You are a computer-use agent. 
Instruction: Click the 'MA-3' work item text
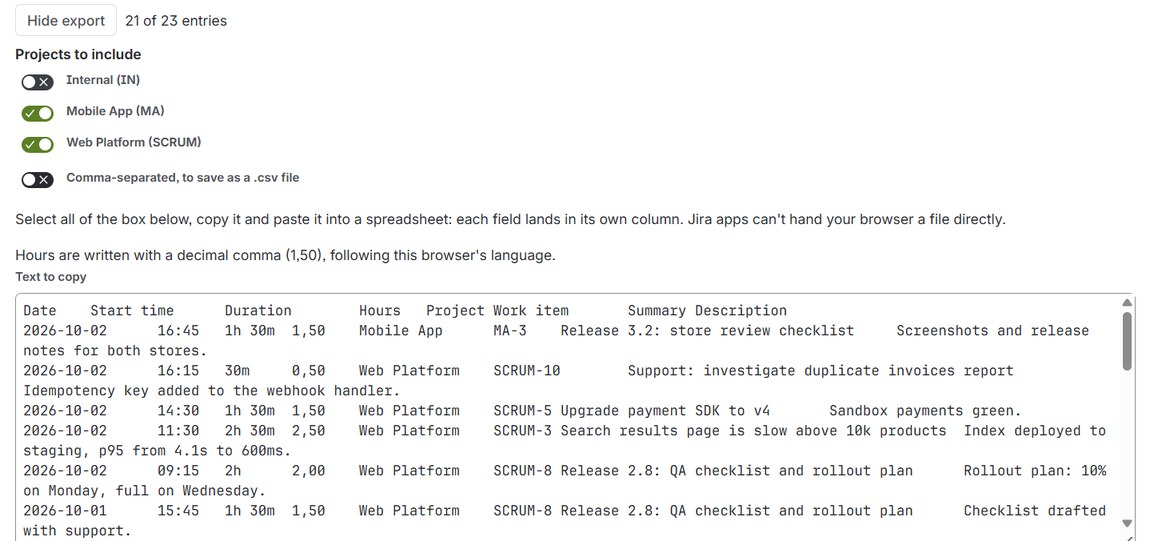[x=510, y=331]
